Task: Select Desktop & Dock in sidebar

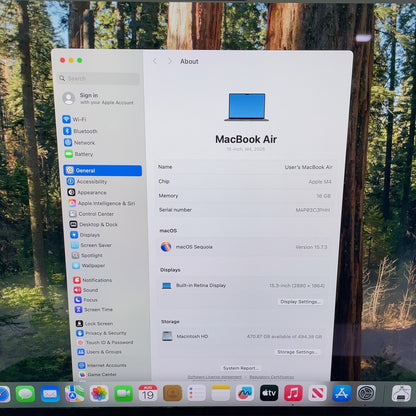Action: 94,224
